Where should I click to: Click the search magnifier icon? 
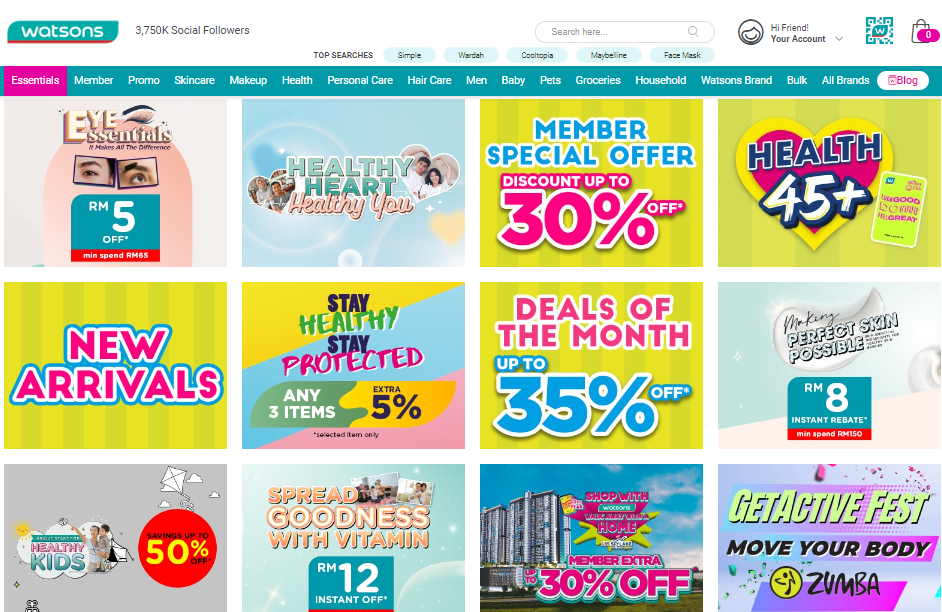point(693,31)
